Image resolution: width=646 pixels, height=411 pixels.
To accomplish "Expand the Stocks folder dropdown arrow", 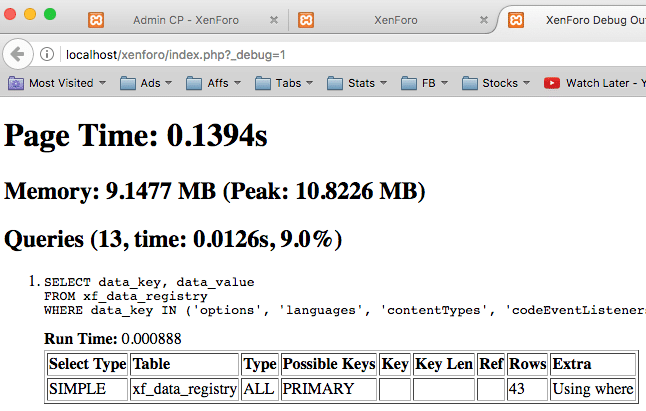I will pos(526,83).
